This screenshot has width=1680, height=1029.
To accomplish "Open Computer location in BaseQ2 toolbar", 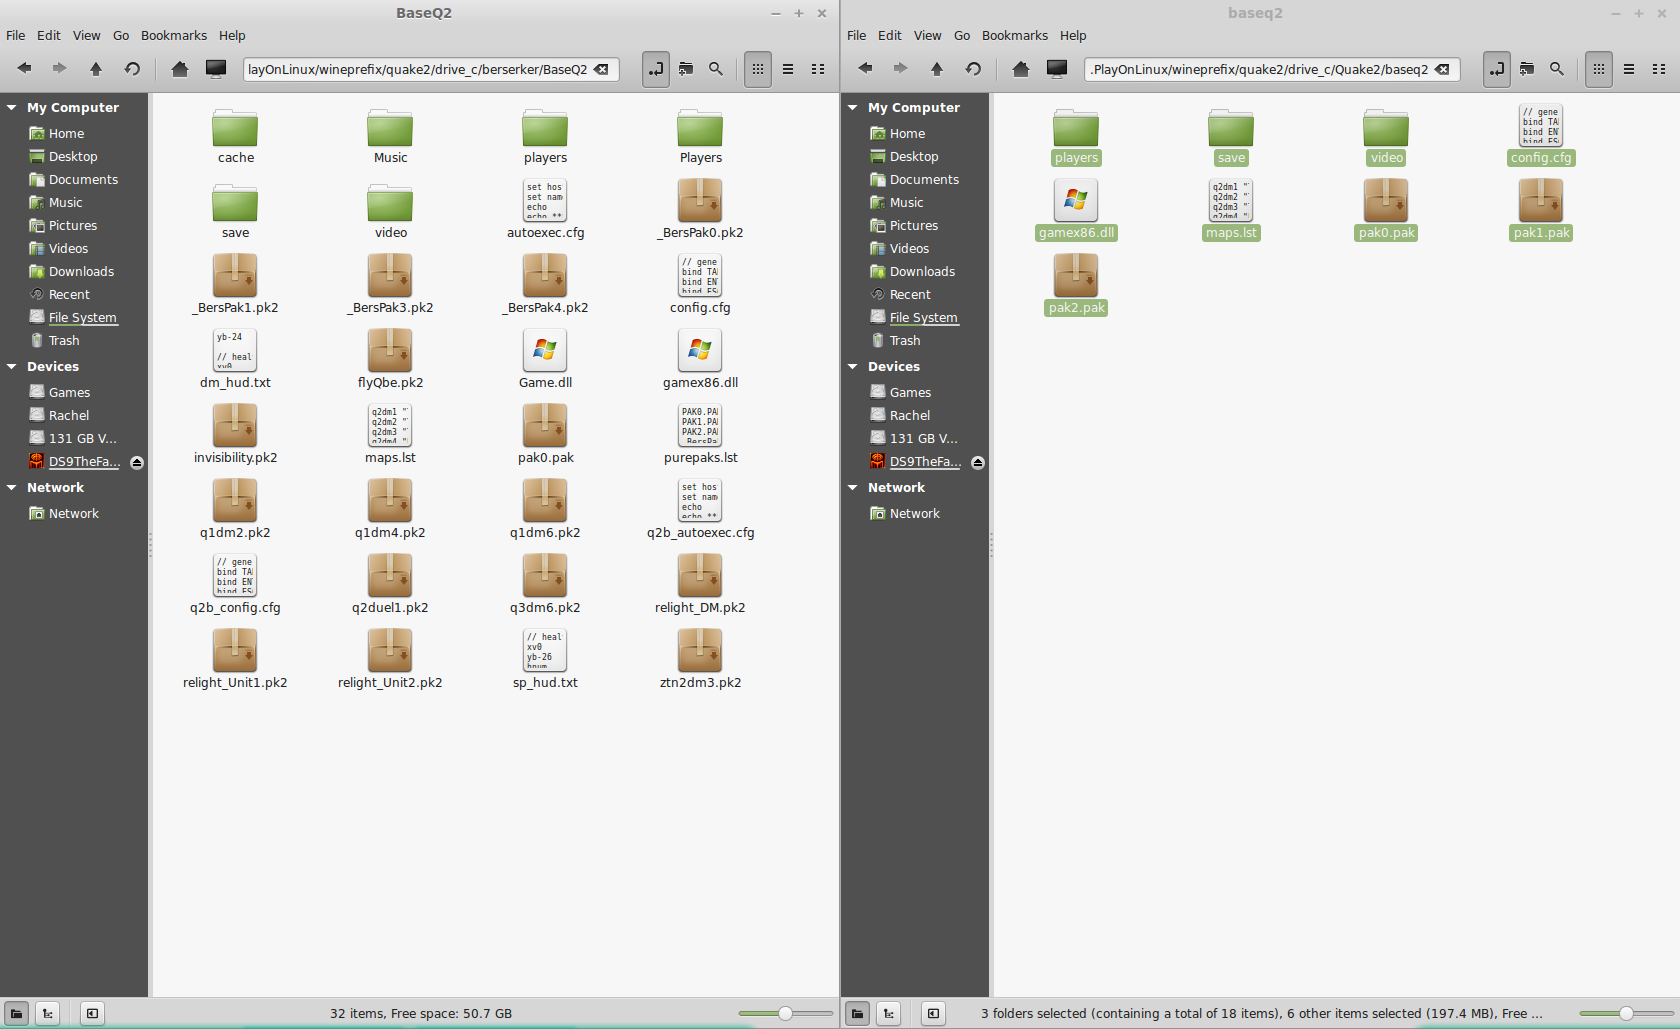I will [216, 69].
